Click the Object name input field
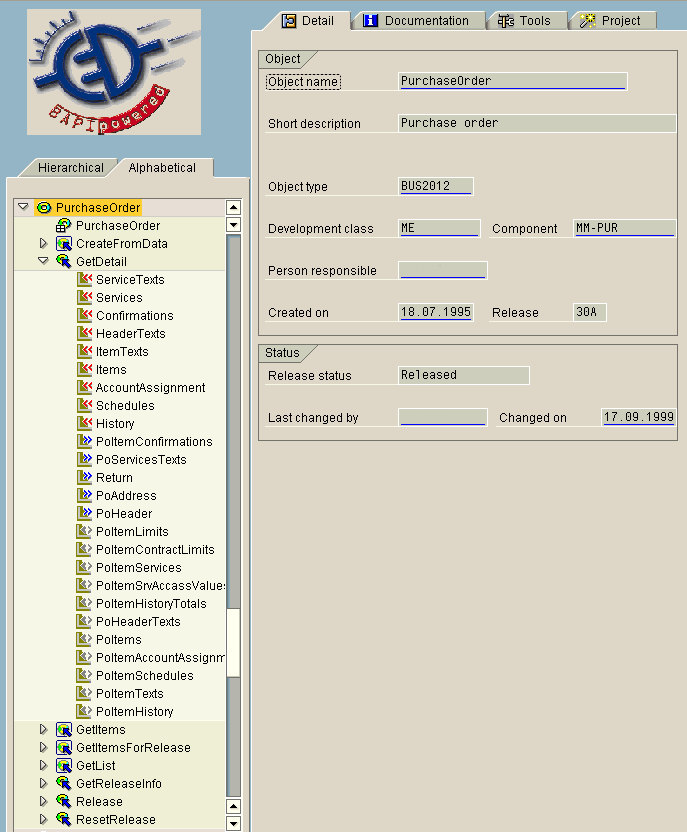Viewport: 687px width, 832px height. [512, 81]
